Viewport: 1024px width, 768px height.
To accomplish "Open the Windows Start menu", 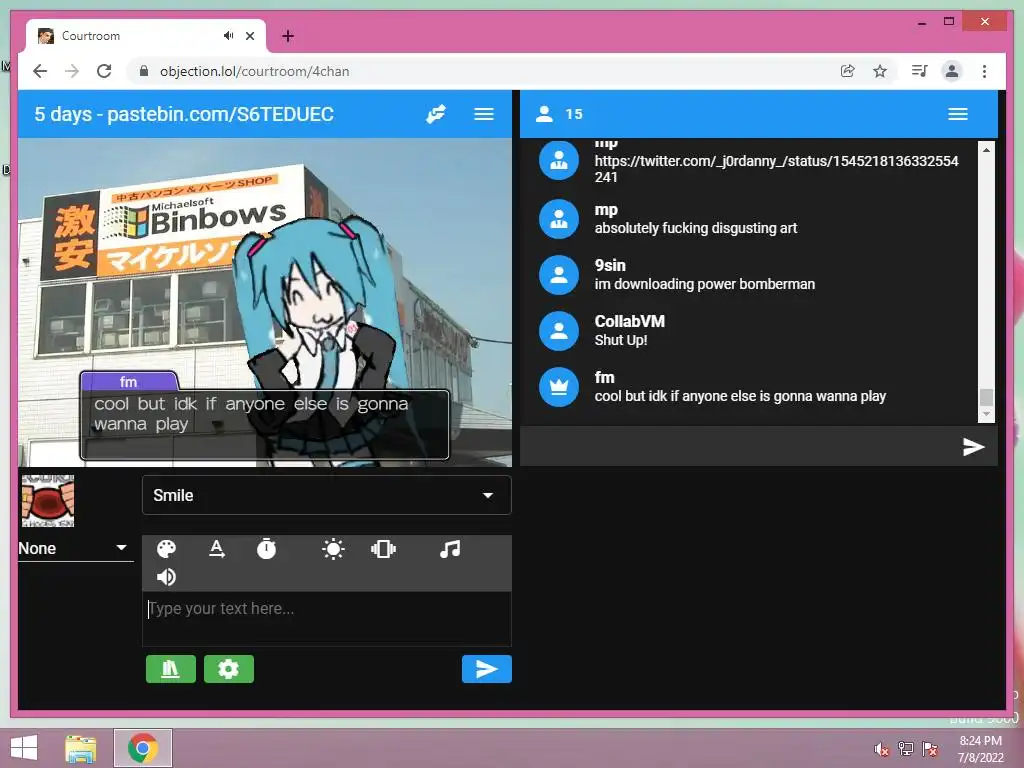I will 24,748.
